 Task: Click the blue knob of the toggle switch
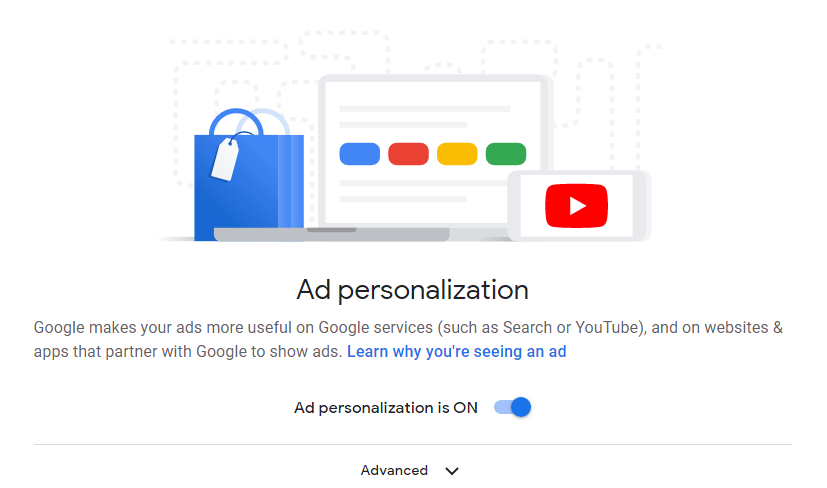pyautogui.click(x=521, y=407)
